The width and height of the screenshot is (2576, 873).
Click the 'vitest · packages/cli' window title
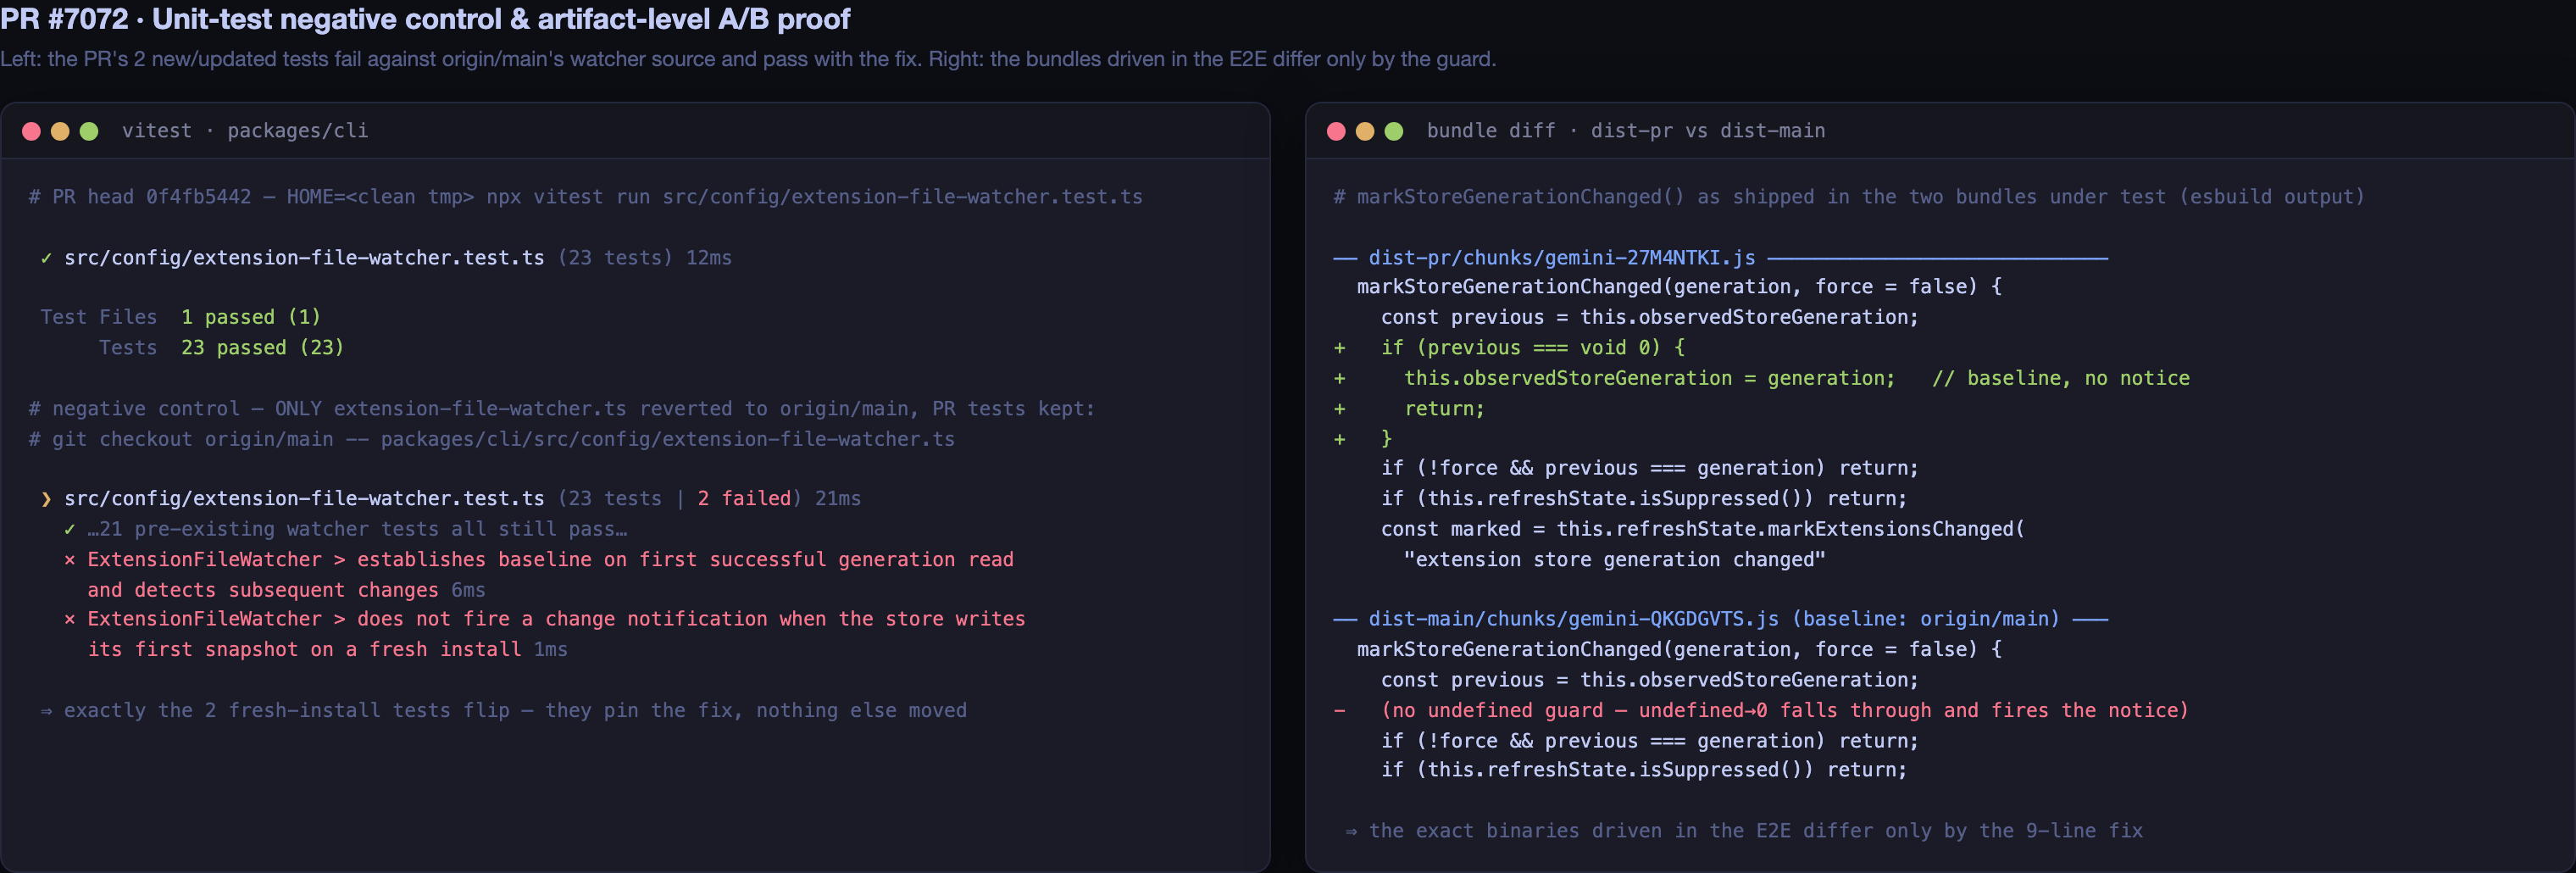click(245, 131)
